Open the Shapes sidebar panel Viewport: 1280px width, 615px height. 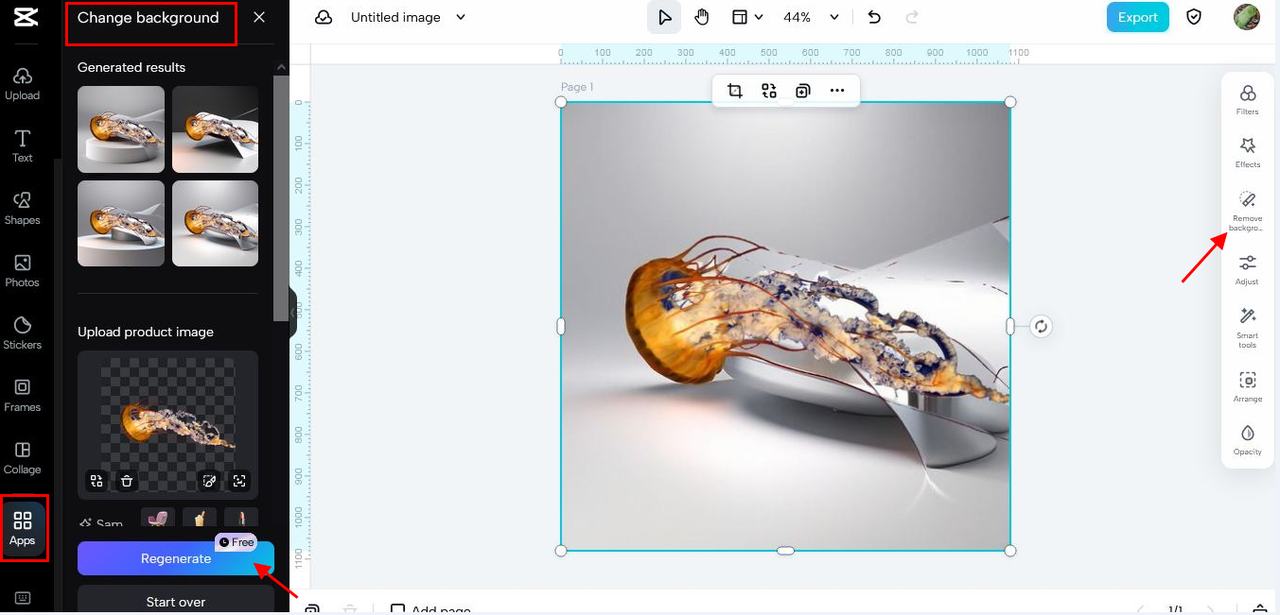click(22, 208)
